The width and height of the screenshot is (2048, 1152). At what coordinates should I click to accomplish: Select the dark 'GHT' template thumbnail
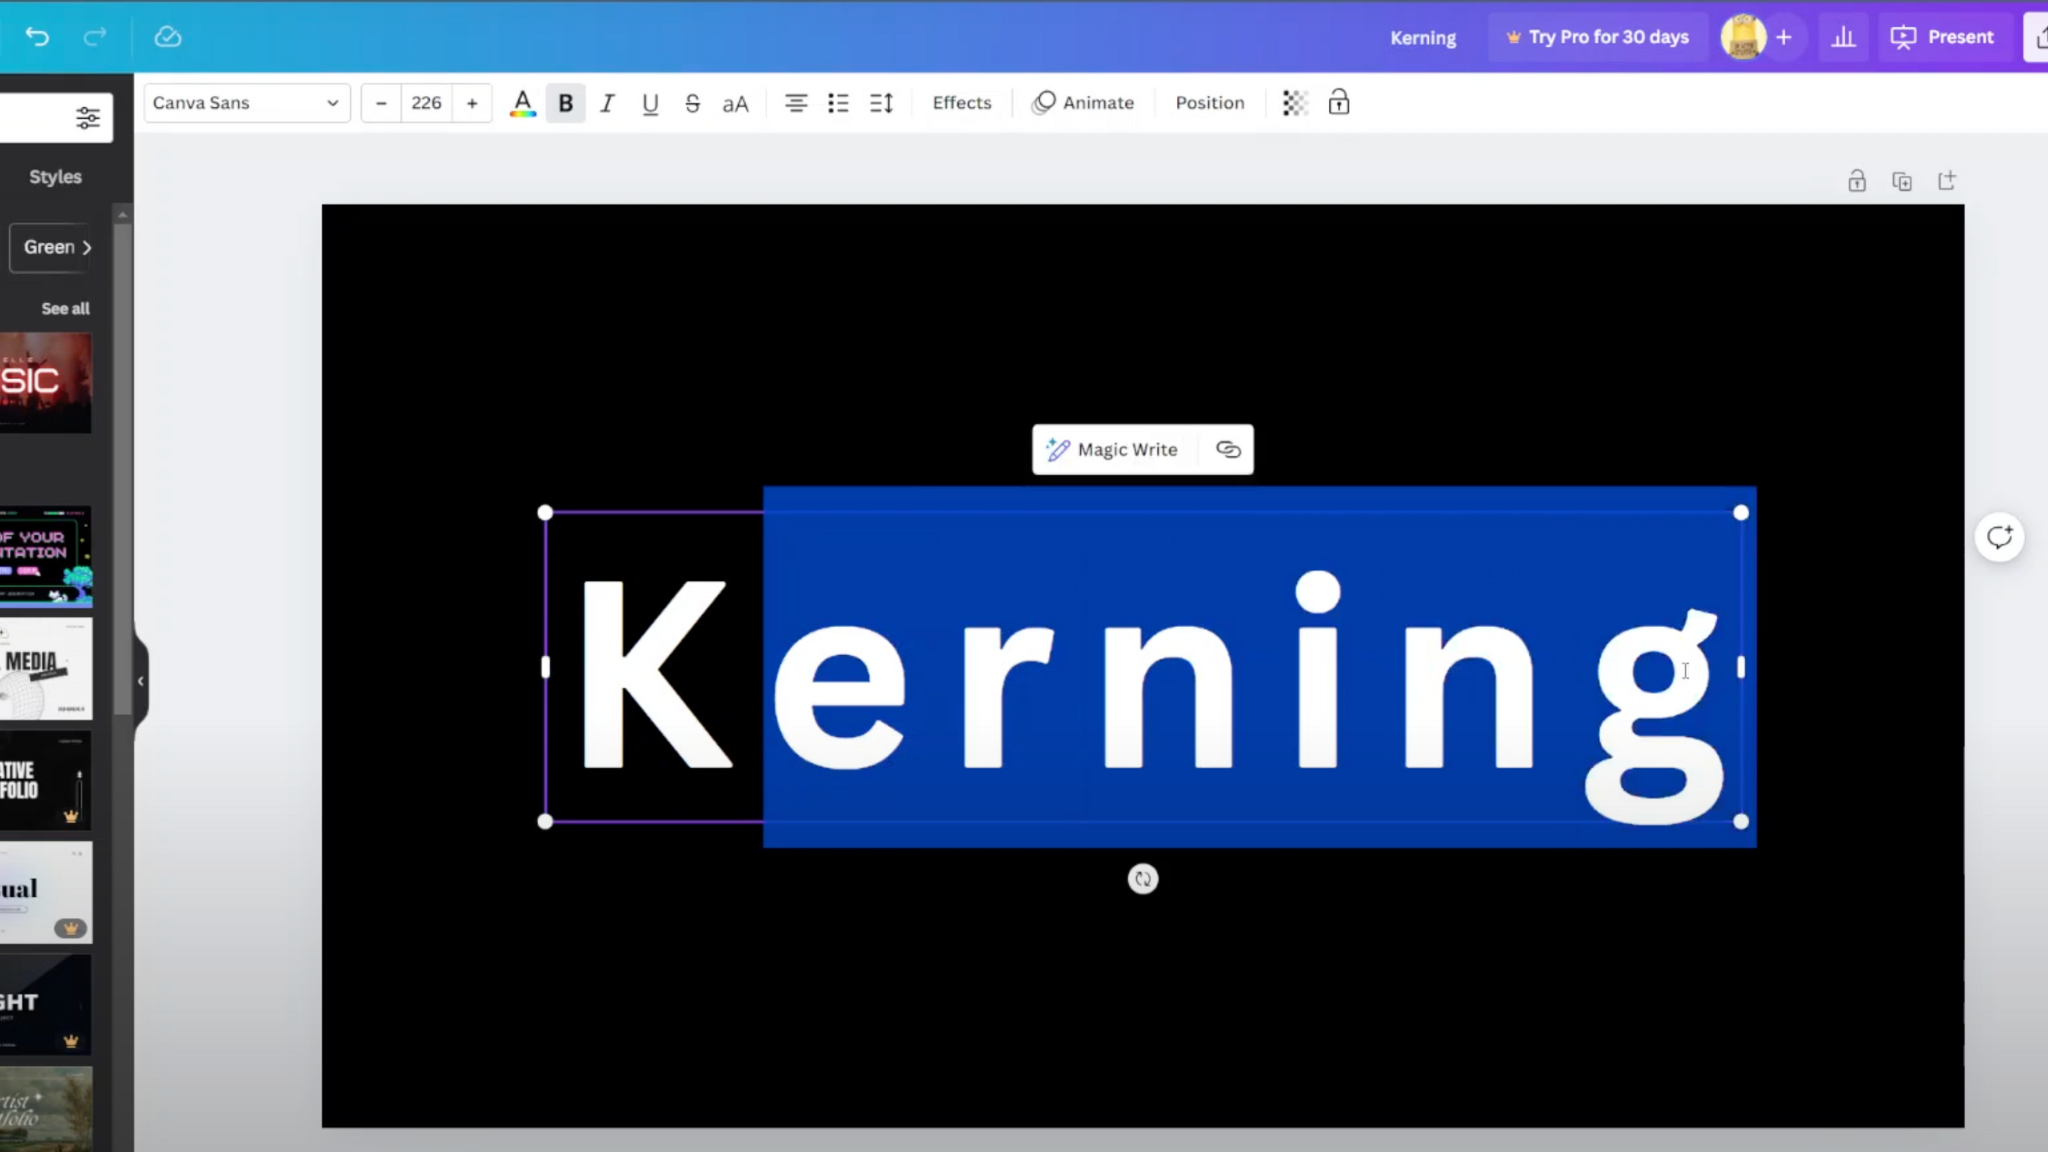click(x=46, y=1004)
